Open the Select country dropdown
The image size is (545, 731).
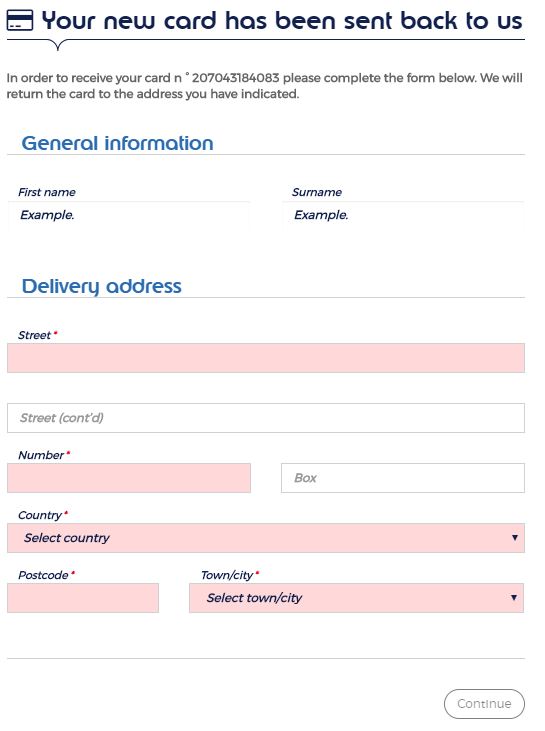pos(266,538)
